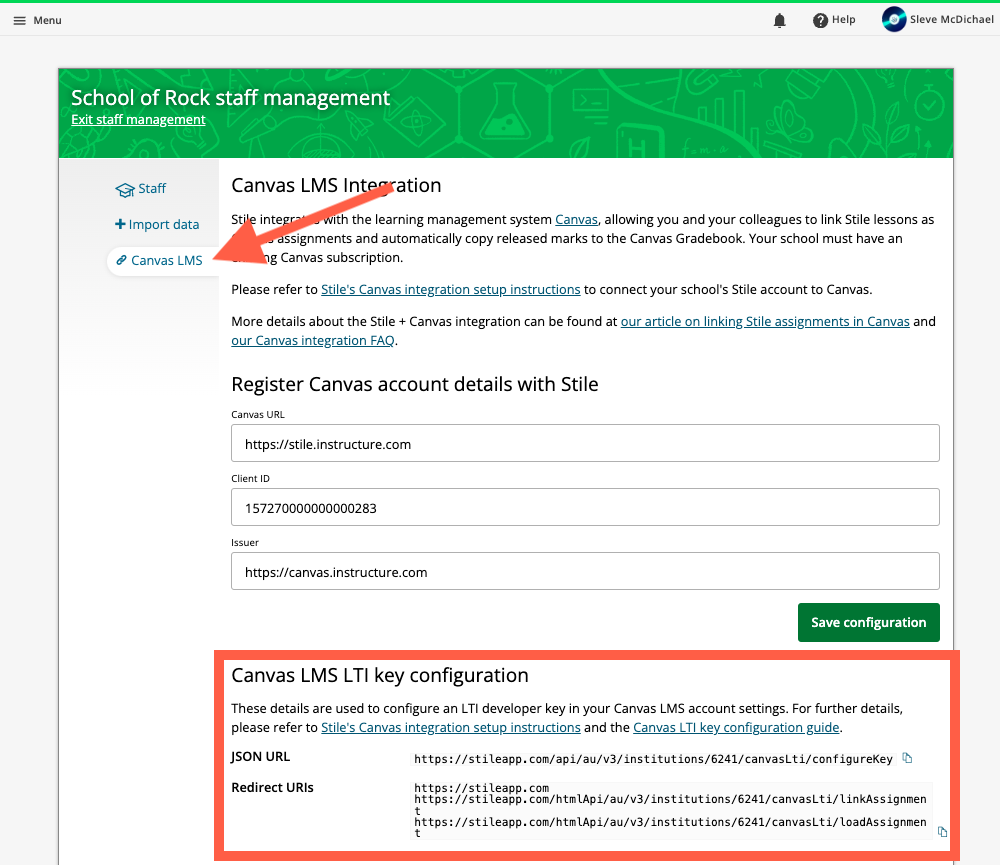The image size is (1000, 865).
Task: Click the Help question mark icon
Action: (820, 20)
